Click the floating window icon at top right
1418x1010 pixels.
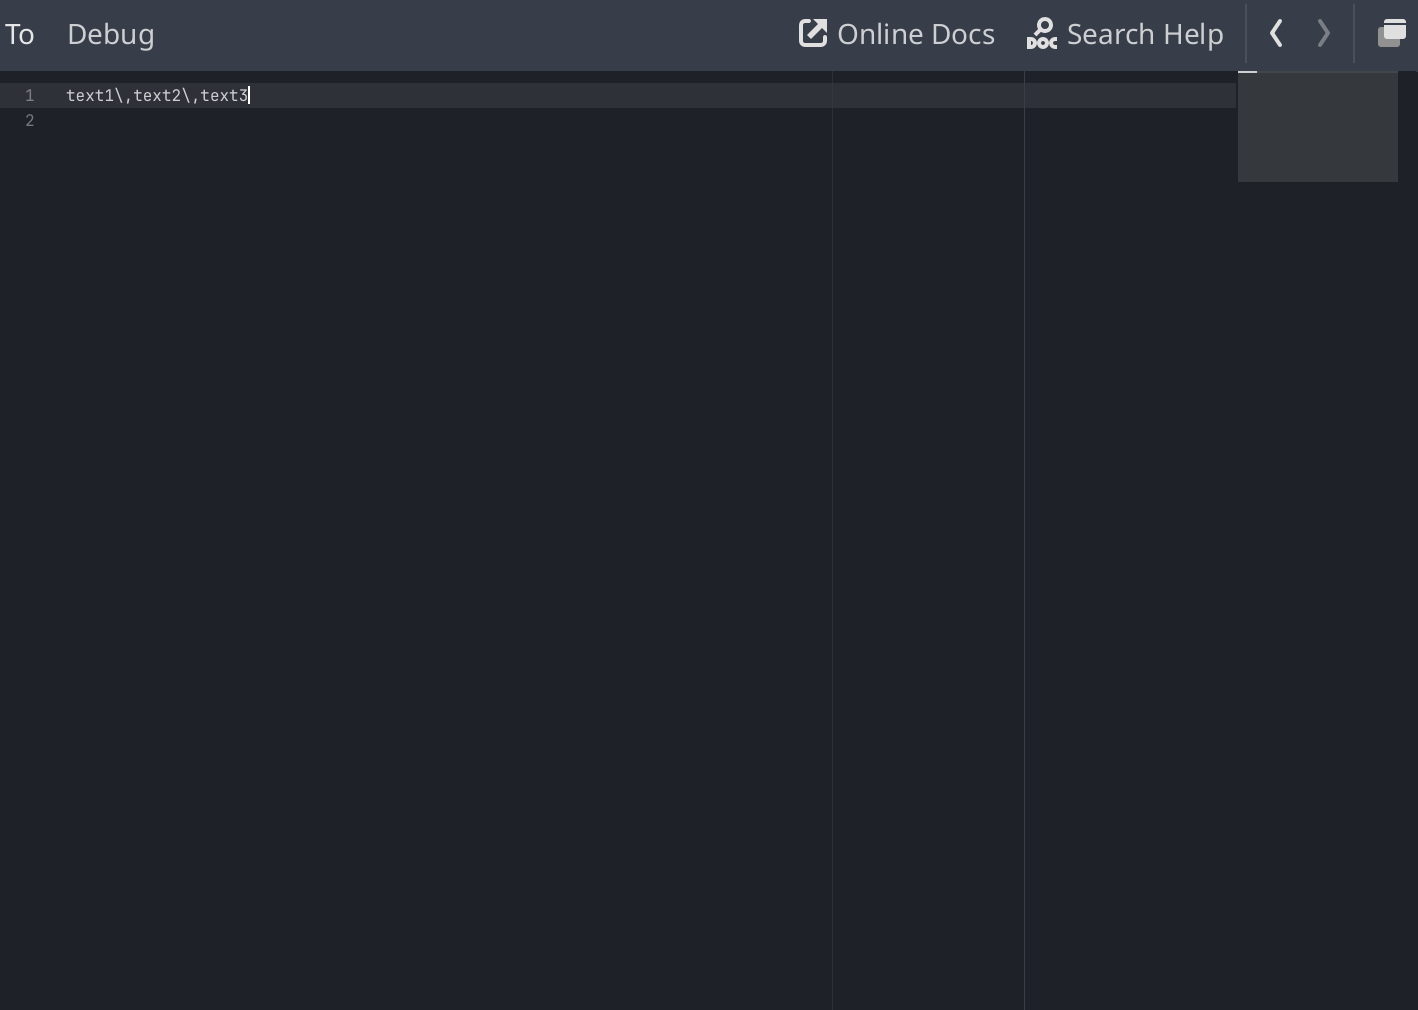point(1391,34)
